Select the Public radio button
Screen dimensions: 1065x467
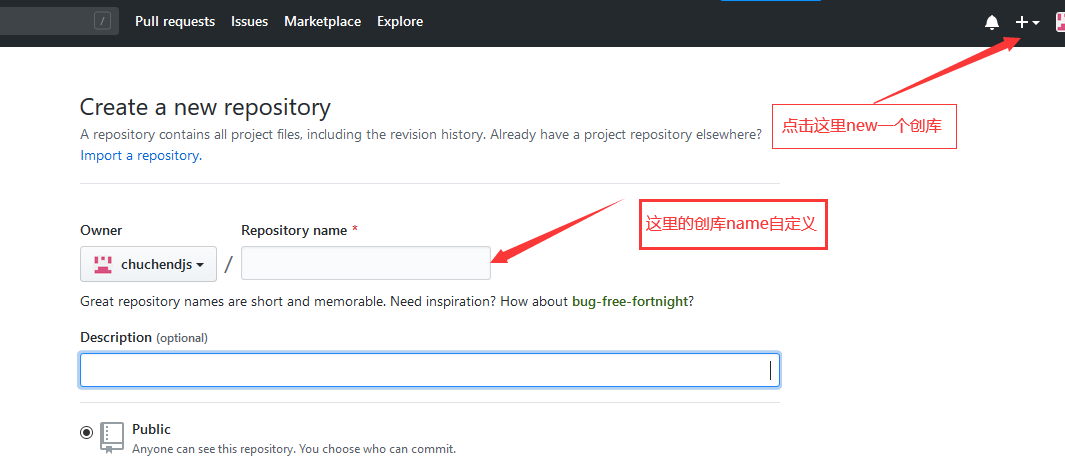[87, 432]
